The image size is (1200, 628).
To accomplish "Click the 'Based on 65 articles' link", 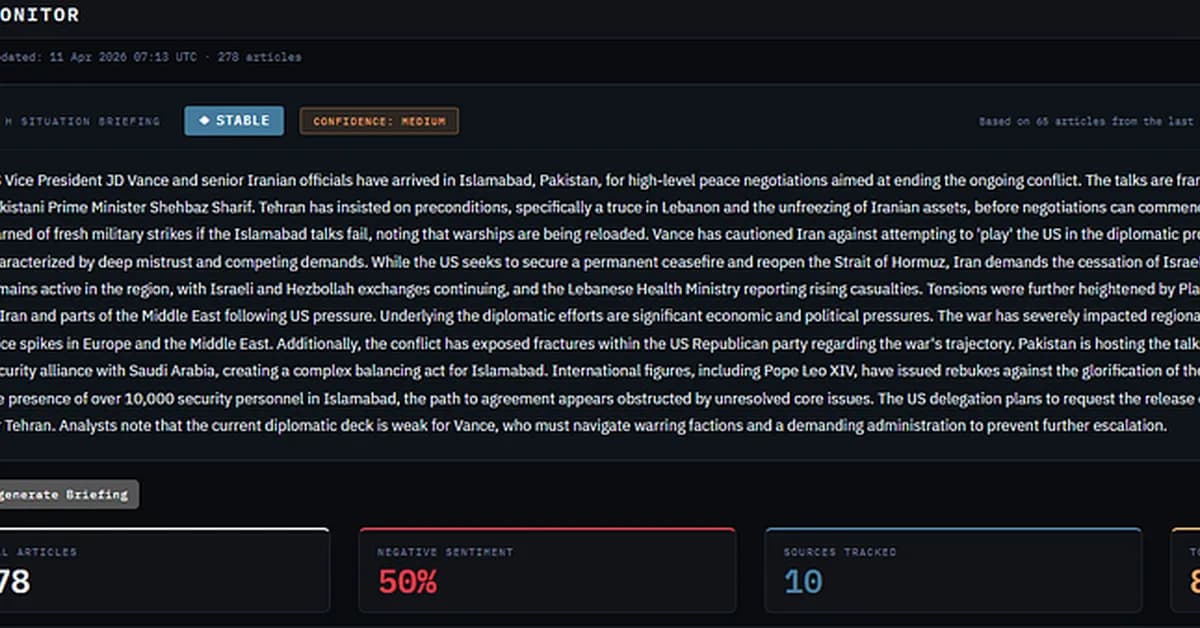I will tap(1090, 119).
